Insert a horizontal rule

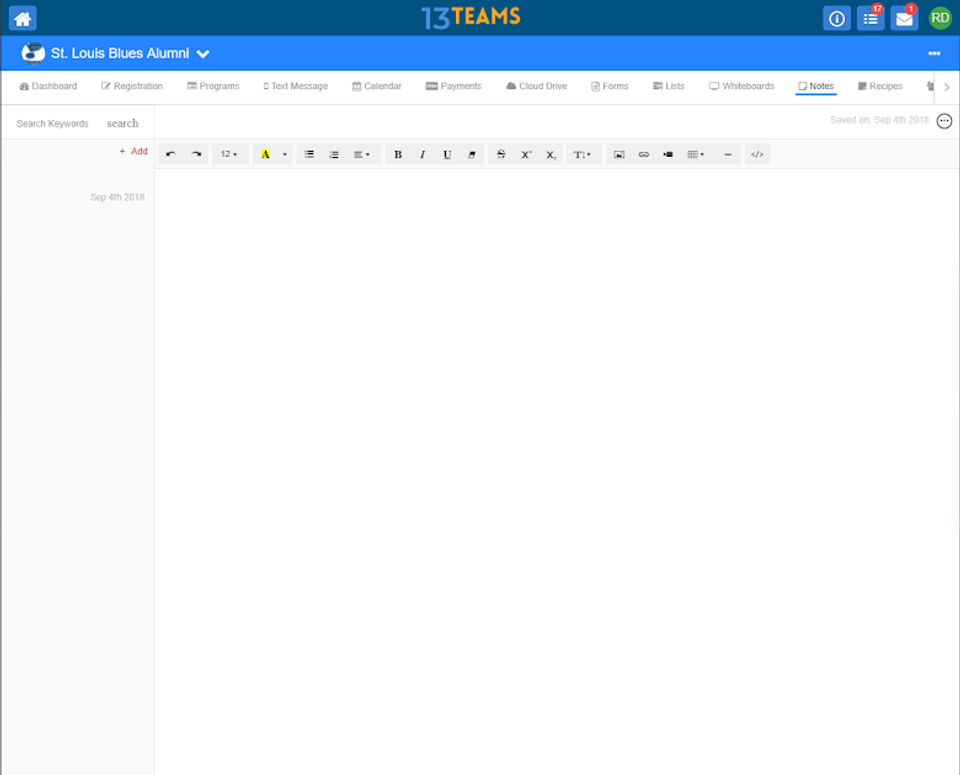pos(728,154)
